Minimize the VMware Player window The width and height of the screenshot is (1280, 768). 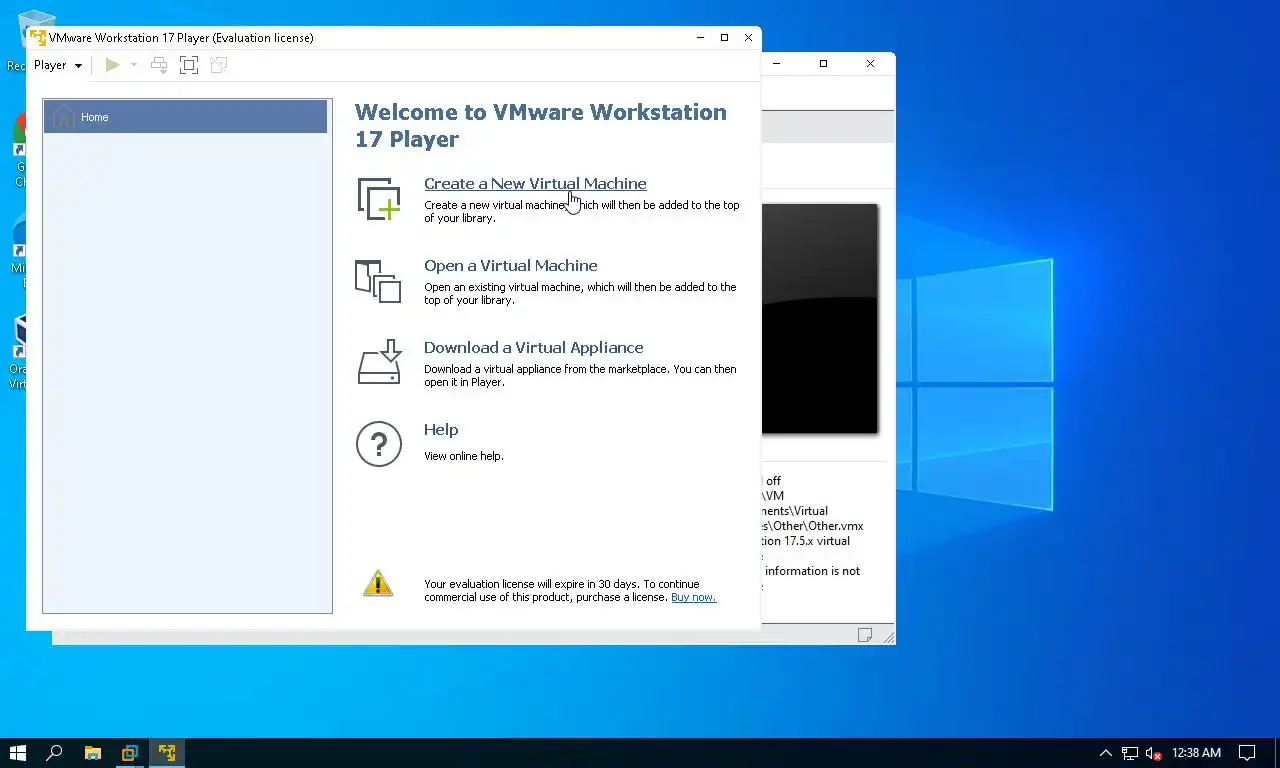[x=700, y=38]
